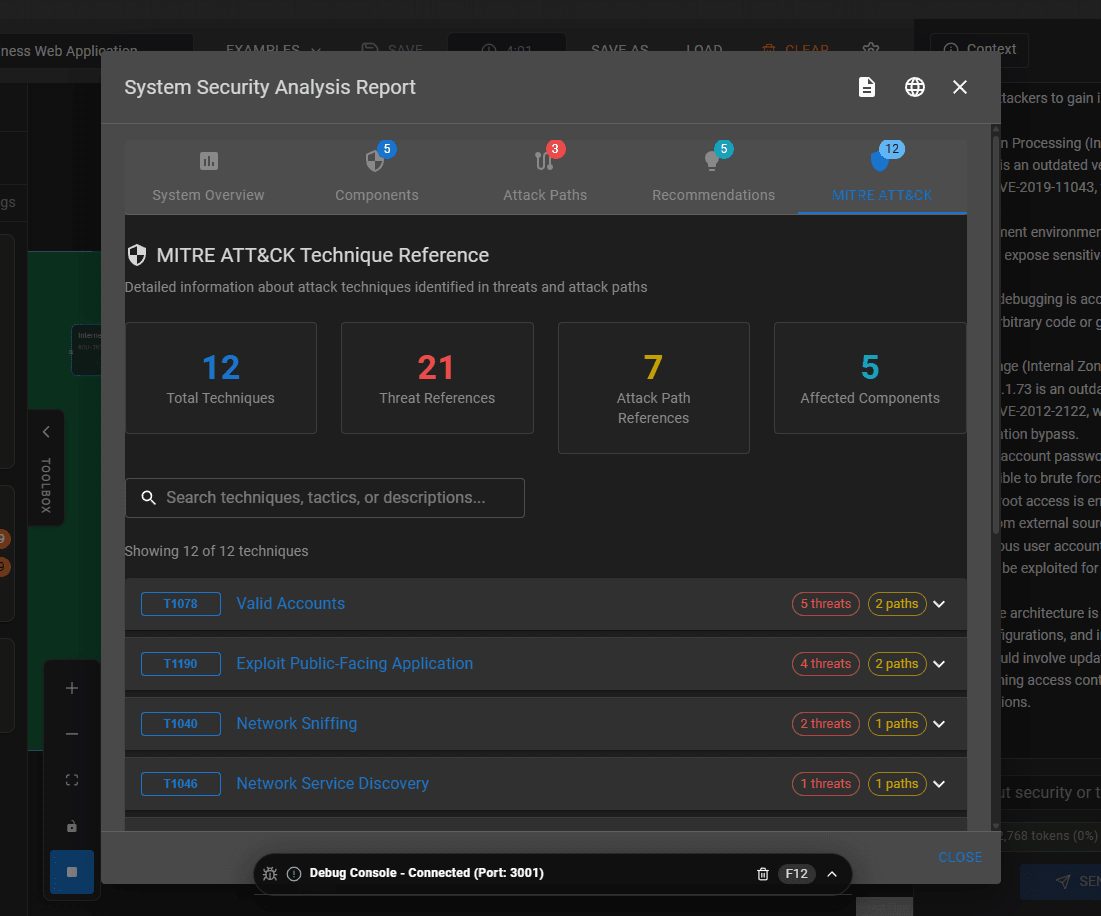Click the Total Techniques stat card
This screenshot has width=1101, height=916.
tap(220, 378)
